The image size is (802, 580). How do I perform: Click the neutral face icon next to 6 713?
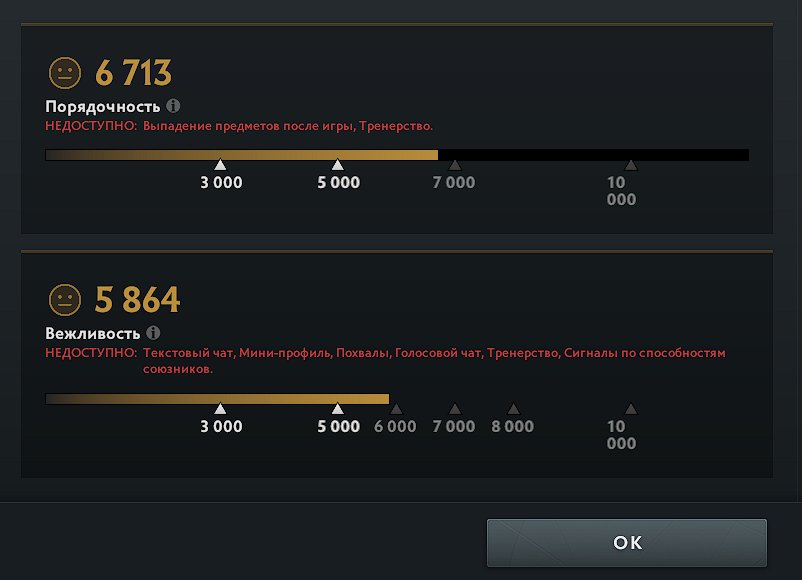pyautogui.click(x=65, y=73)
